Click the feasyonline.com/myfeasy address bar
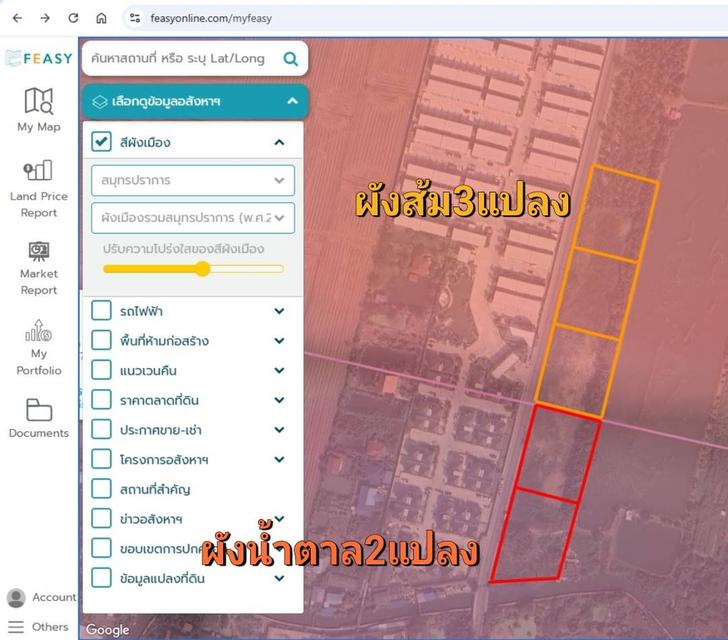 tap(211, 19)
